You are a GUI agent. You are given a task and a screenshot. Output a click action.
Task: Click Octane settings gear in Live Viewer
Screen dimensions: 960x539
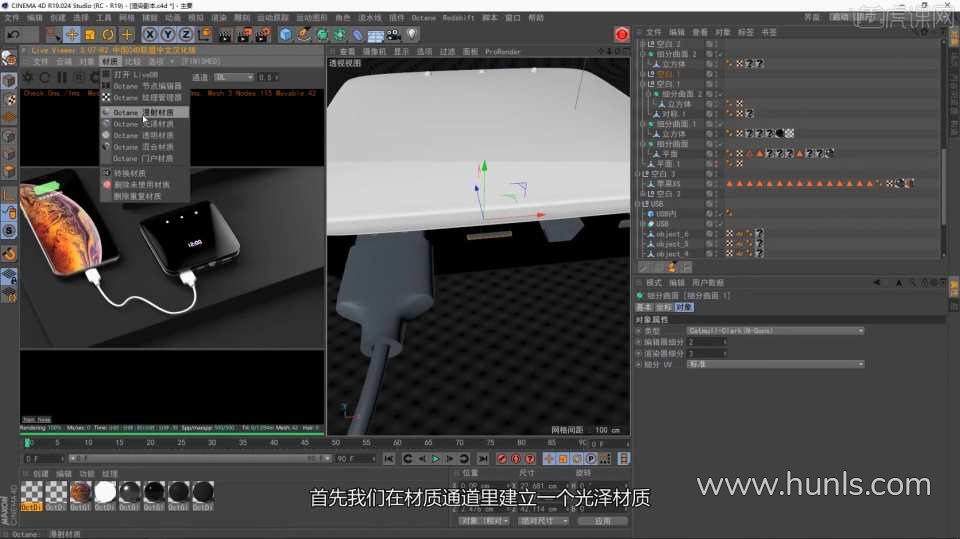[28, 78]
